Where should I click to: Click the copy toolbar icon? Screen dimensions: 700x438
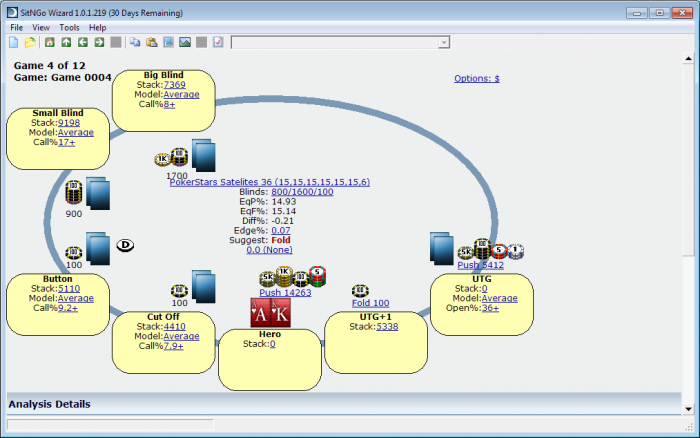tap(135, 42)
